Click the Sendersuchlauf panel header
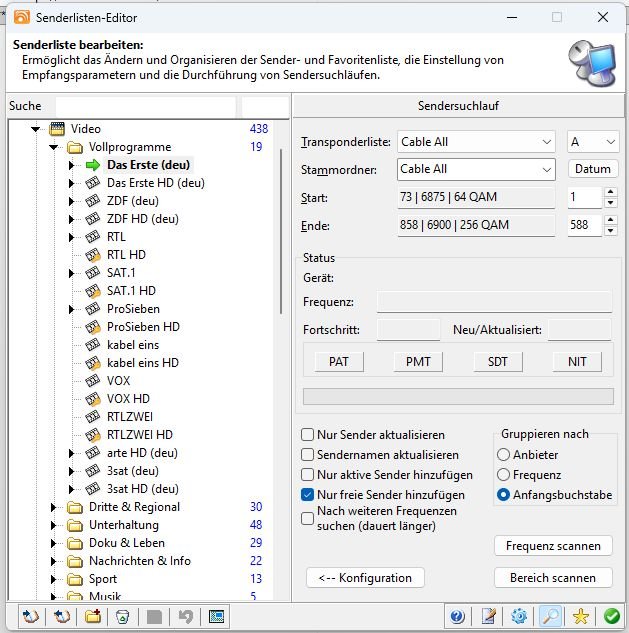629x633 pixels. click(458, 106)
